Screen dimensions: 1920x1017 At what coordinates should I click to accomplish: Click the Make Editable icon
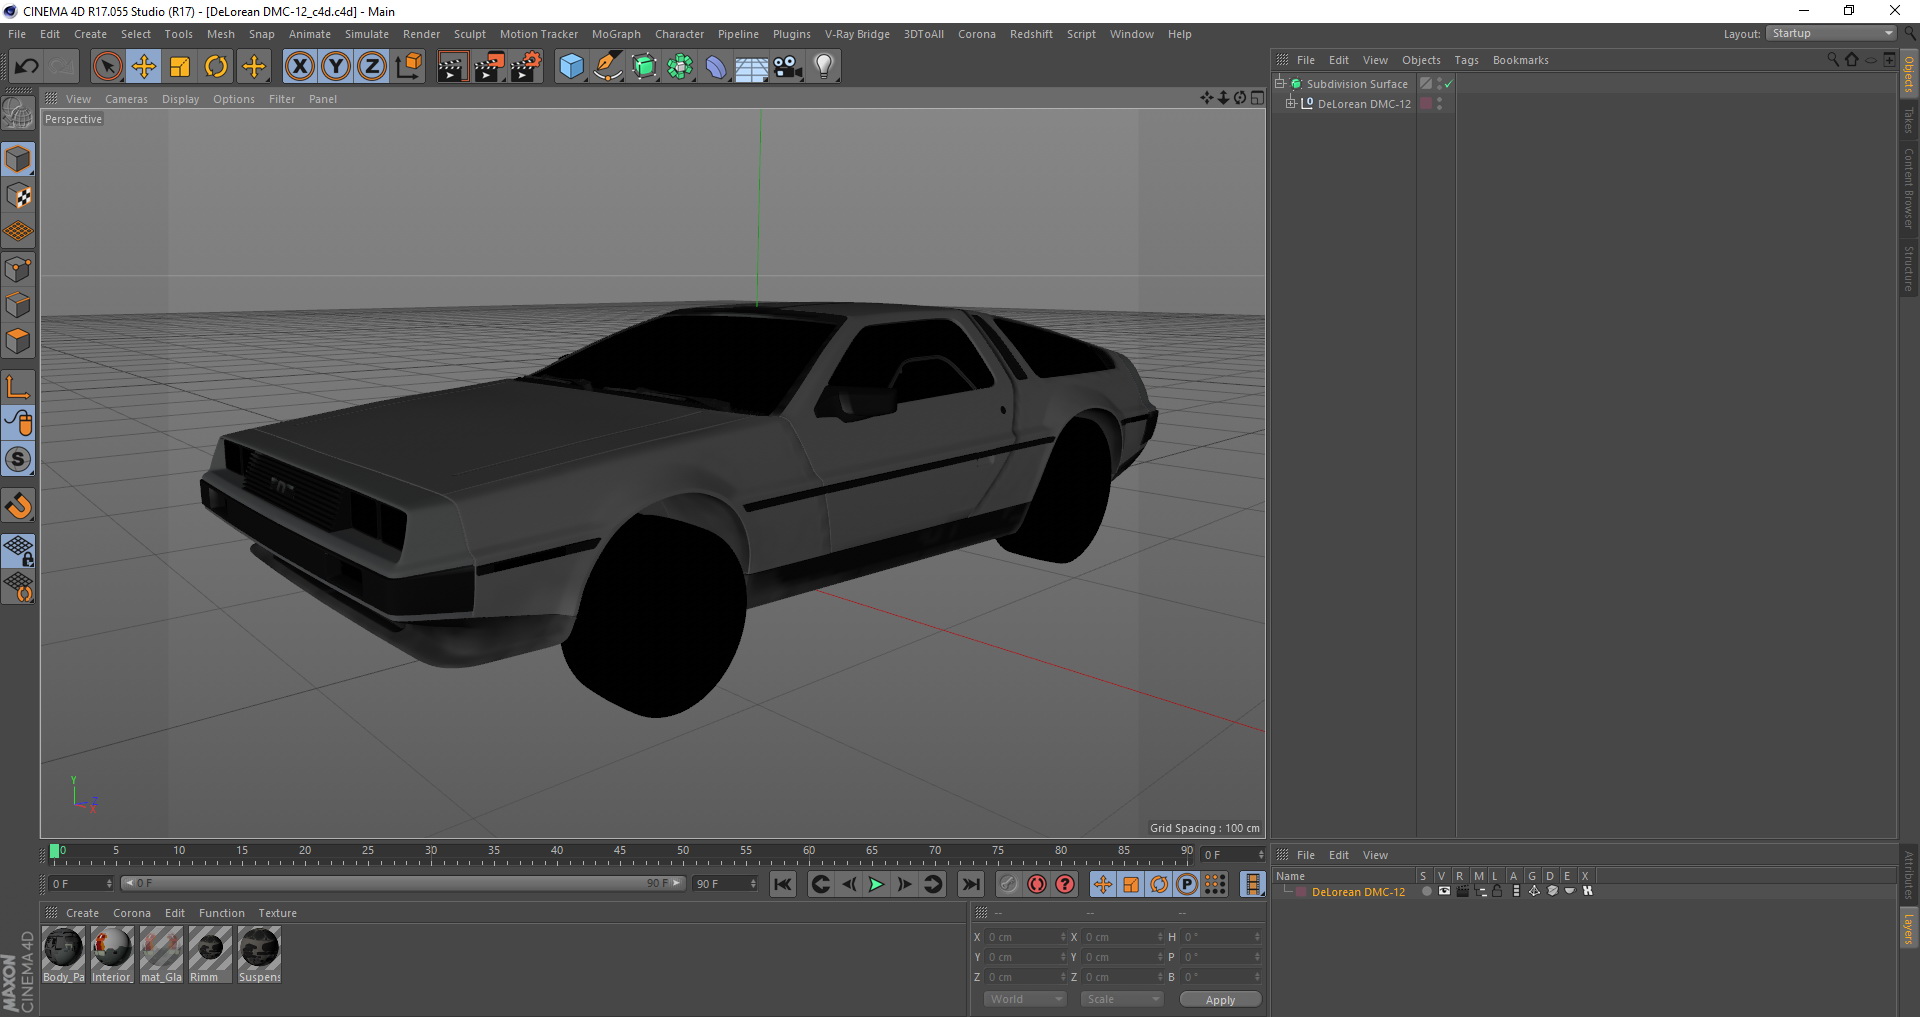click(18, 114)
